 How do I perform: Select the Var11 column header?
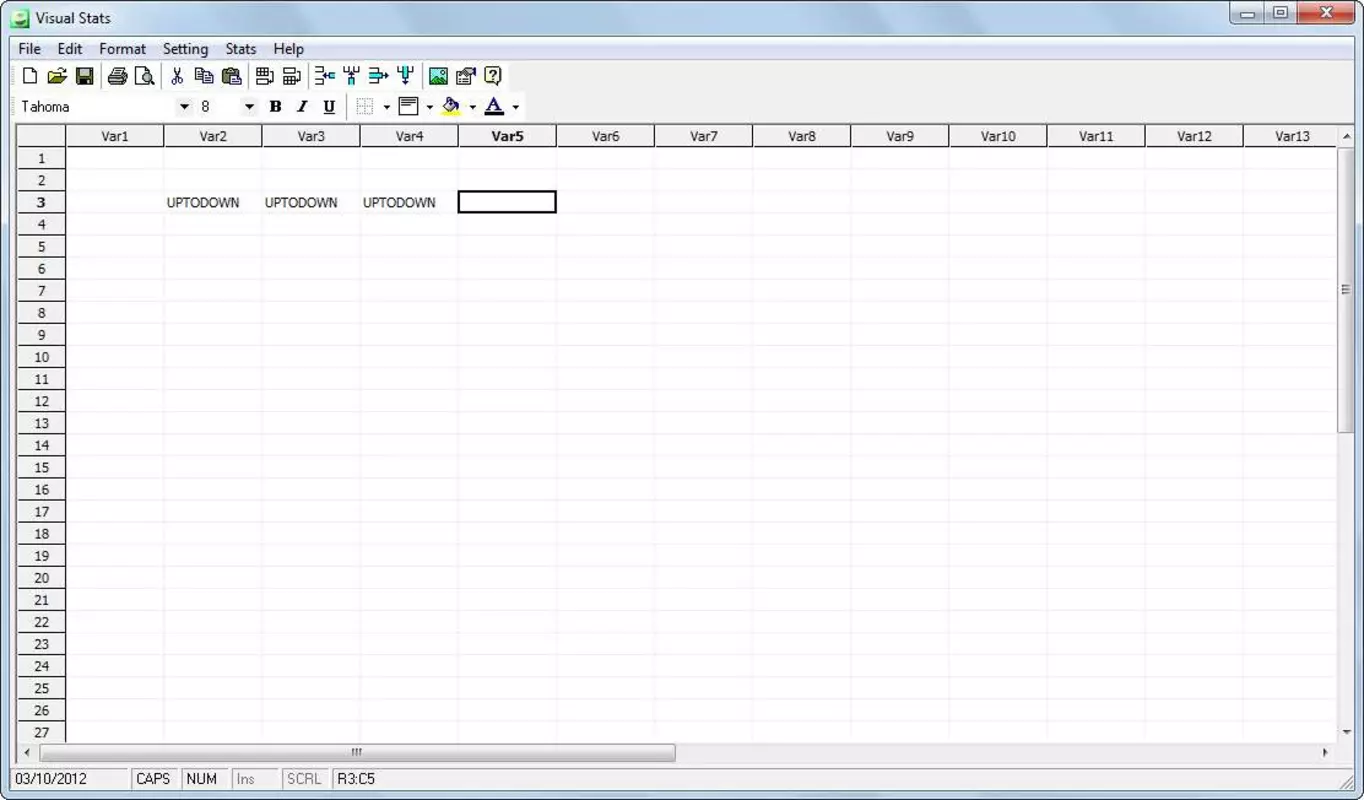click(1096, 136)
